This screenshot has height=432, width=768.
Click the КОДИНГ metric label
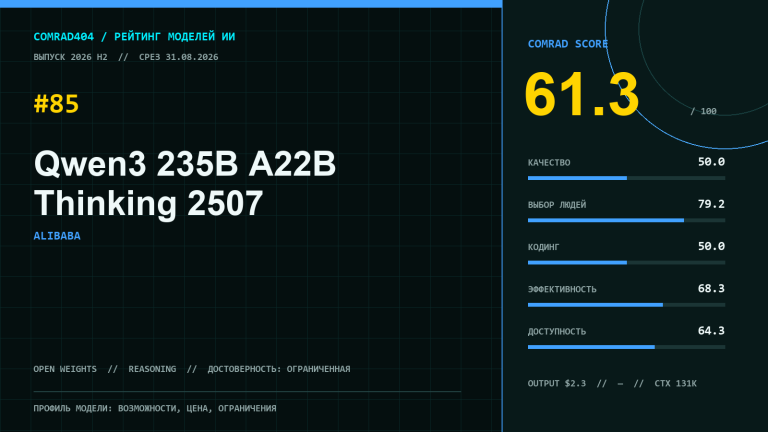(x=544, y=247)
